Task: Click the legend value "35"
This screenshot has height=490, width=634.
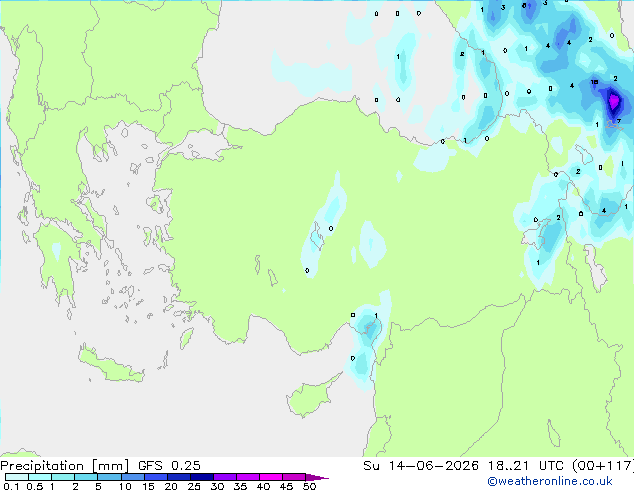Action: click(240, 486)
